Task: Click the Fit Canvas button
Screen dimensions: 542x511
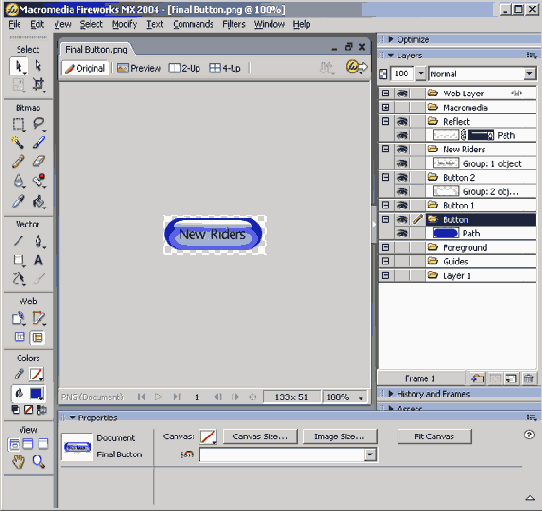Action: (434, 437)
